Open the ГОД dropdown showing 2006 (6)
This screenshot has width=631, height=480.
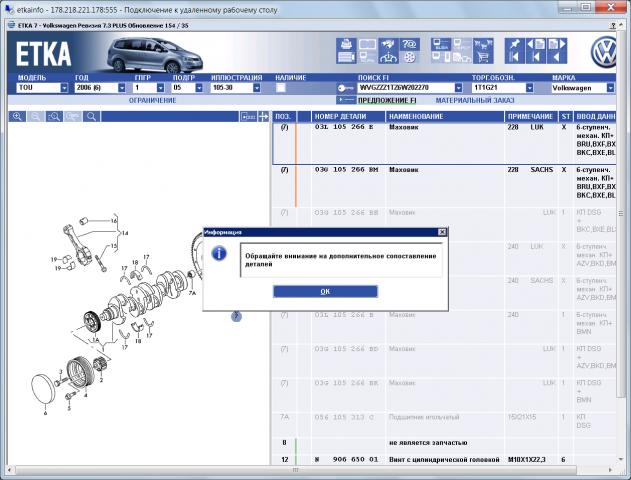coord(122,88)
